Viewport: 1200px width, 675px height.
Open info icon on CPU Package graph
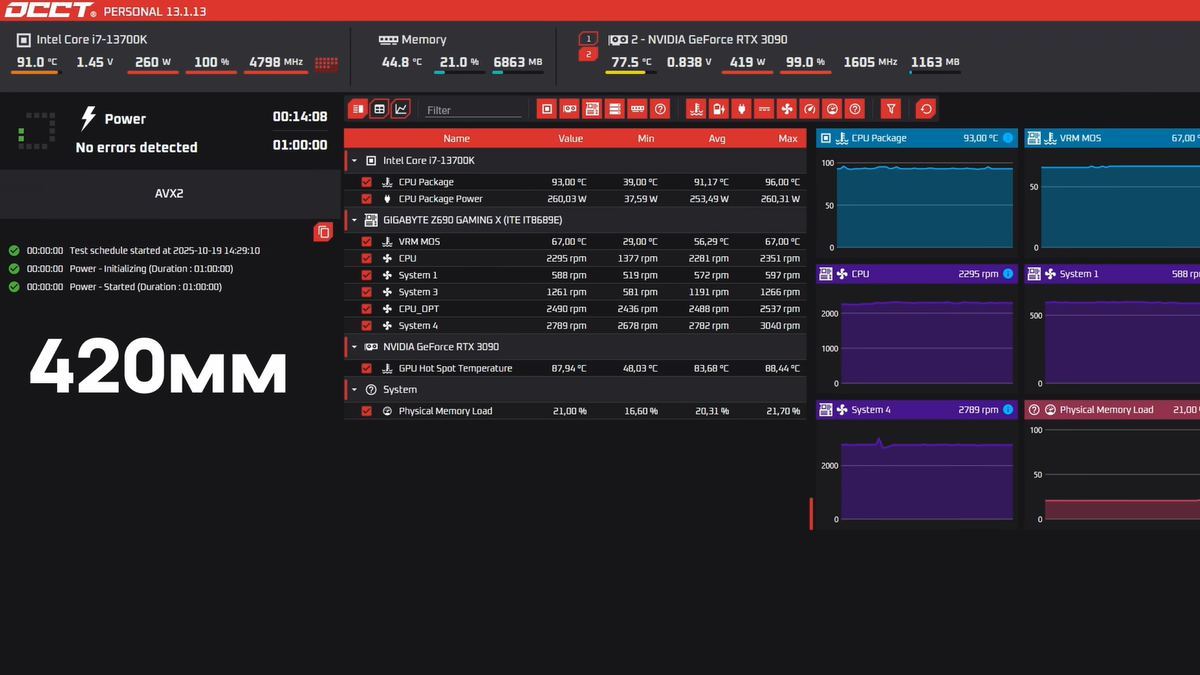1007,138
